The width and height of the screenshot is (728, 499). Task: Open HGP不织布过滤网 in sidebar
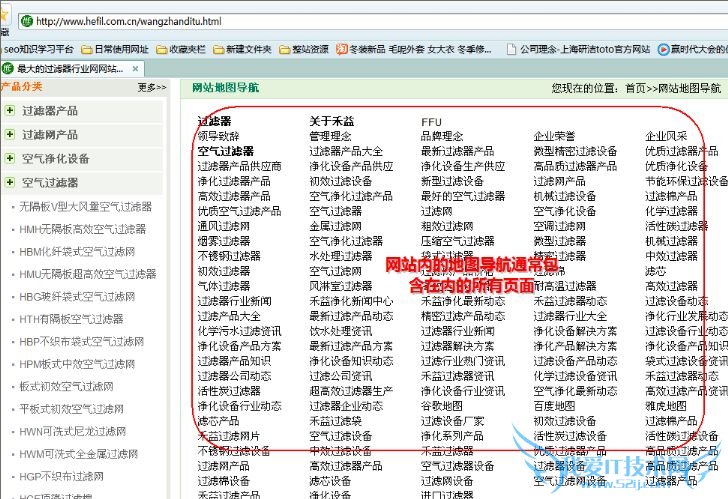pos(61,476)
